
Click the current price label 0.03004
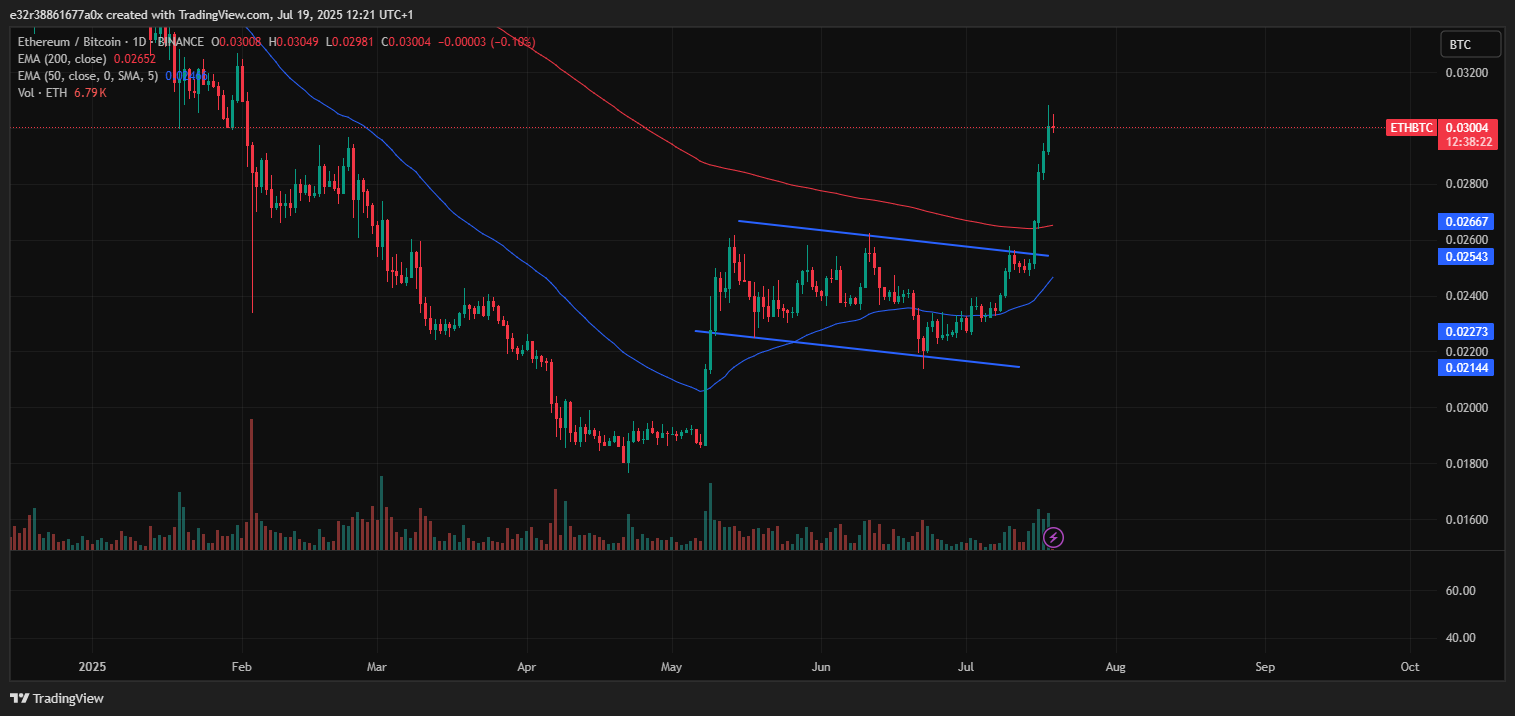coord(1470,128)
